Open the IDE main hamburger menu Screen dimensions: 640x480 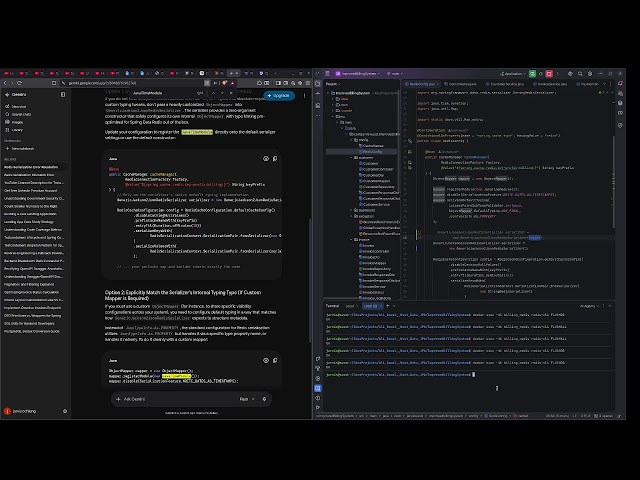(327, 73)
